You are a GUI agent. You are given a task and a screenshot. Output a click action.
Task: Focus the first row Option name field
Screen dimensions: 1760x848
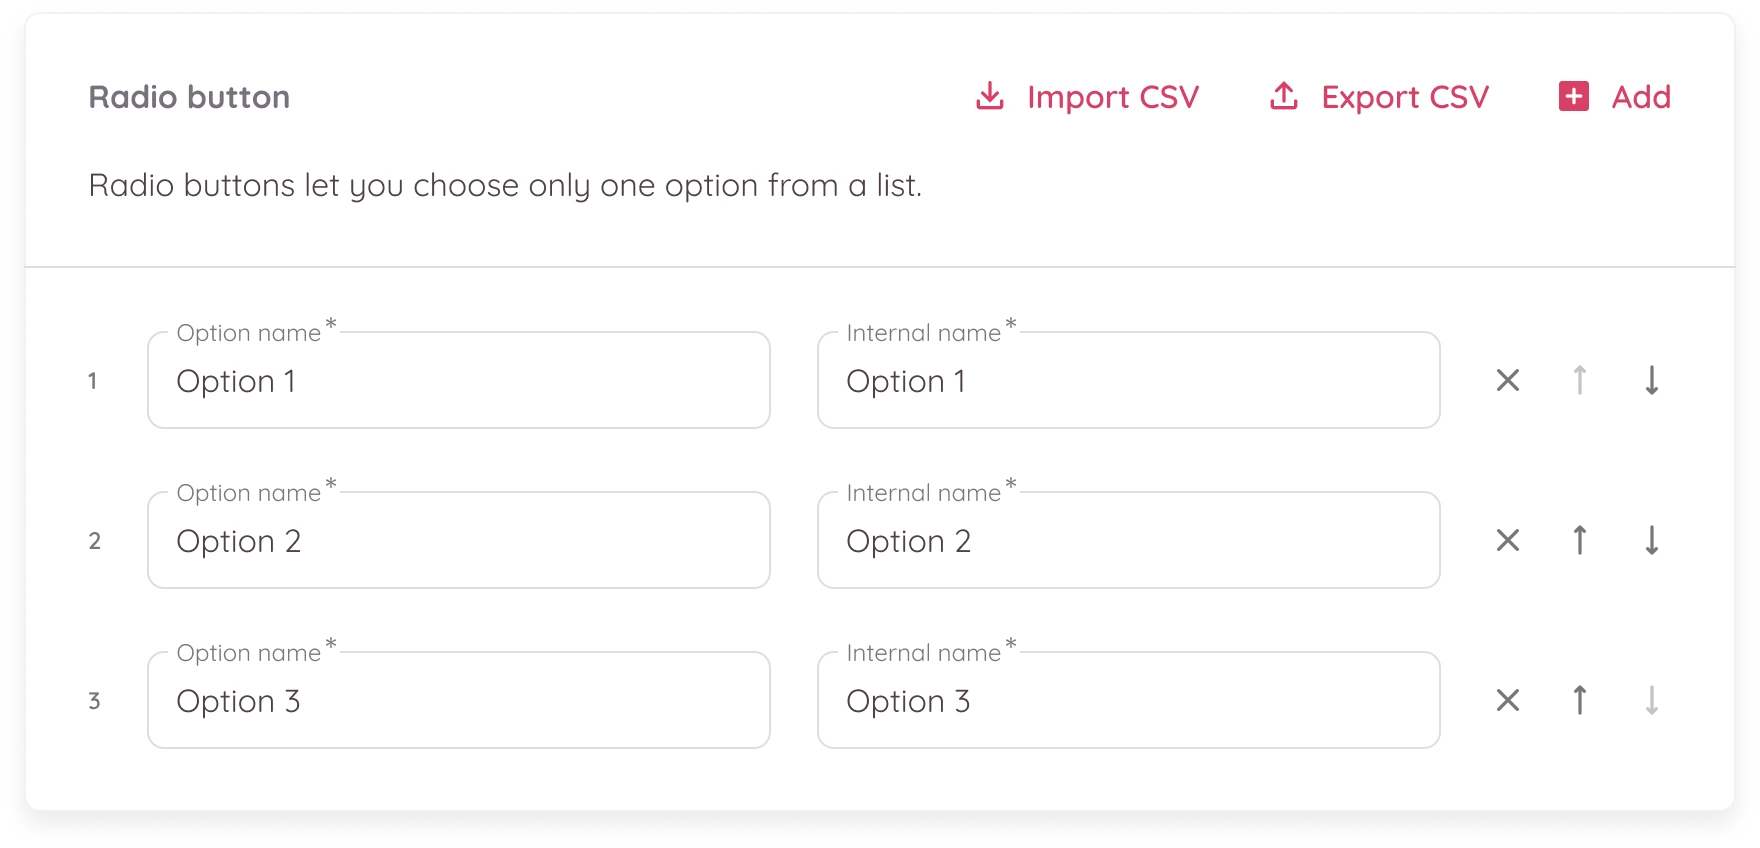click(x=458, y=381)
